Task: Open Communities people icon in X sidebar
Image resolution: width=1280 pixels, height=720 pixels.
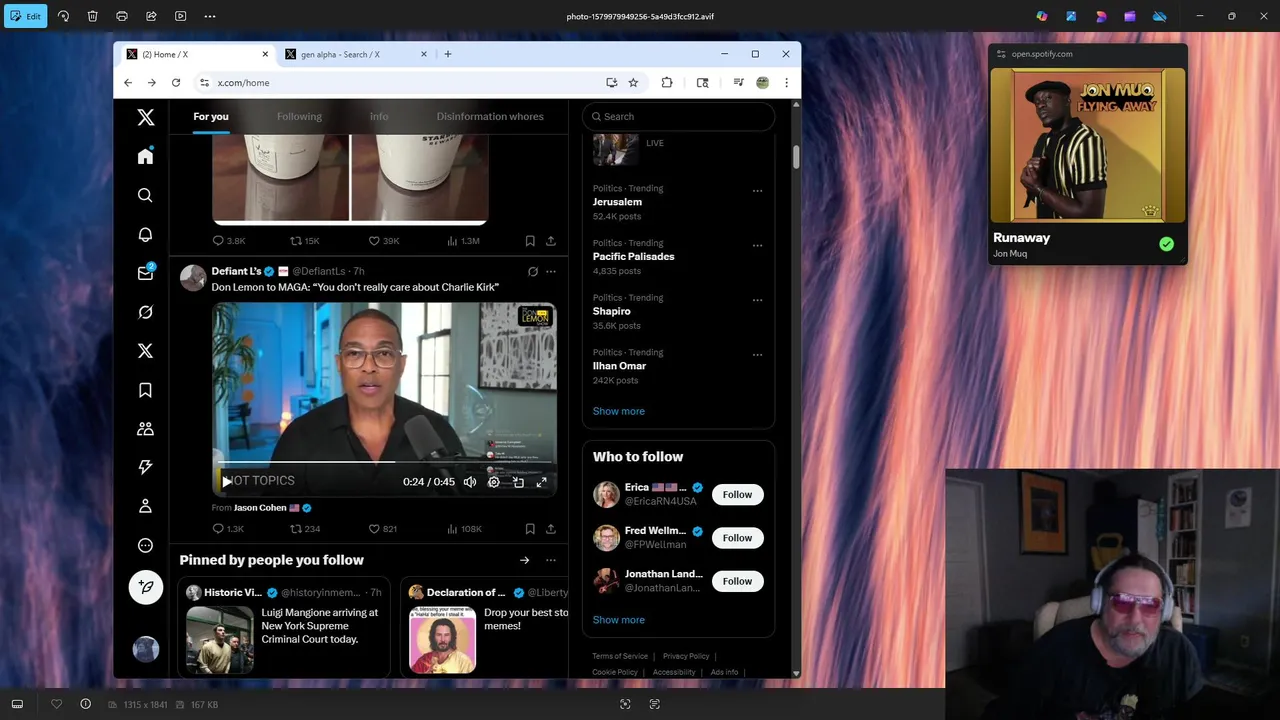Action: [x=145, y=429]
